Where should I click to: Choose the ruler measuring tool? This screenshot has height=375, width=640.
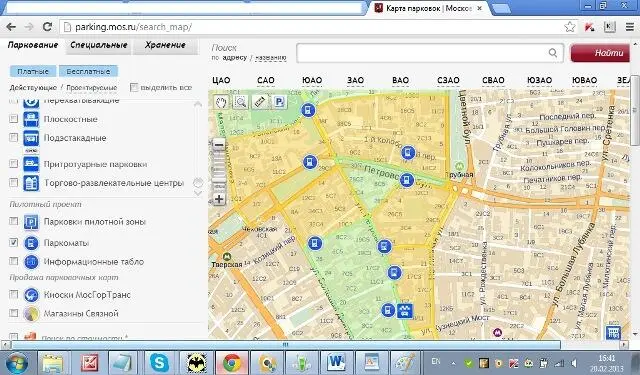point(260,102)
